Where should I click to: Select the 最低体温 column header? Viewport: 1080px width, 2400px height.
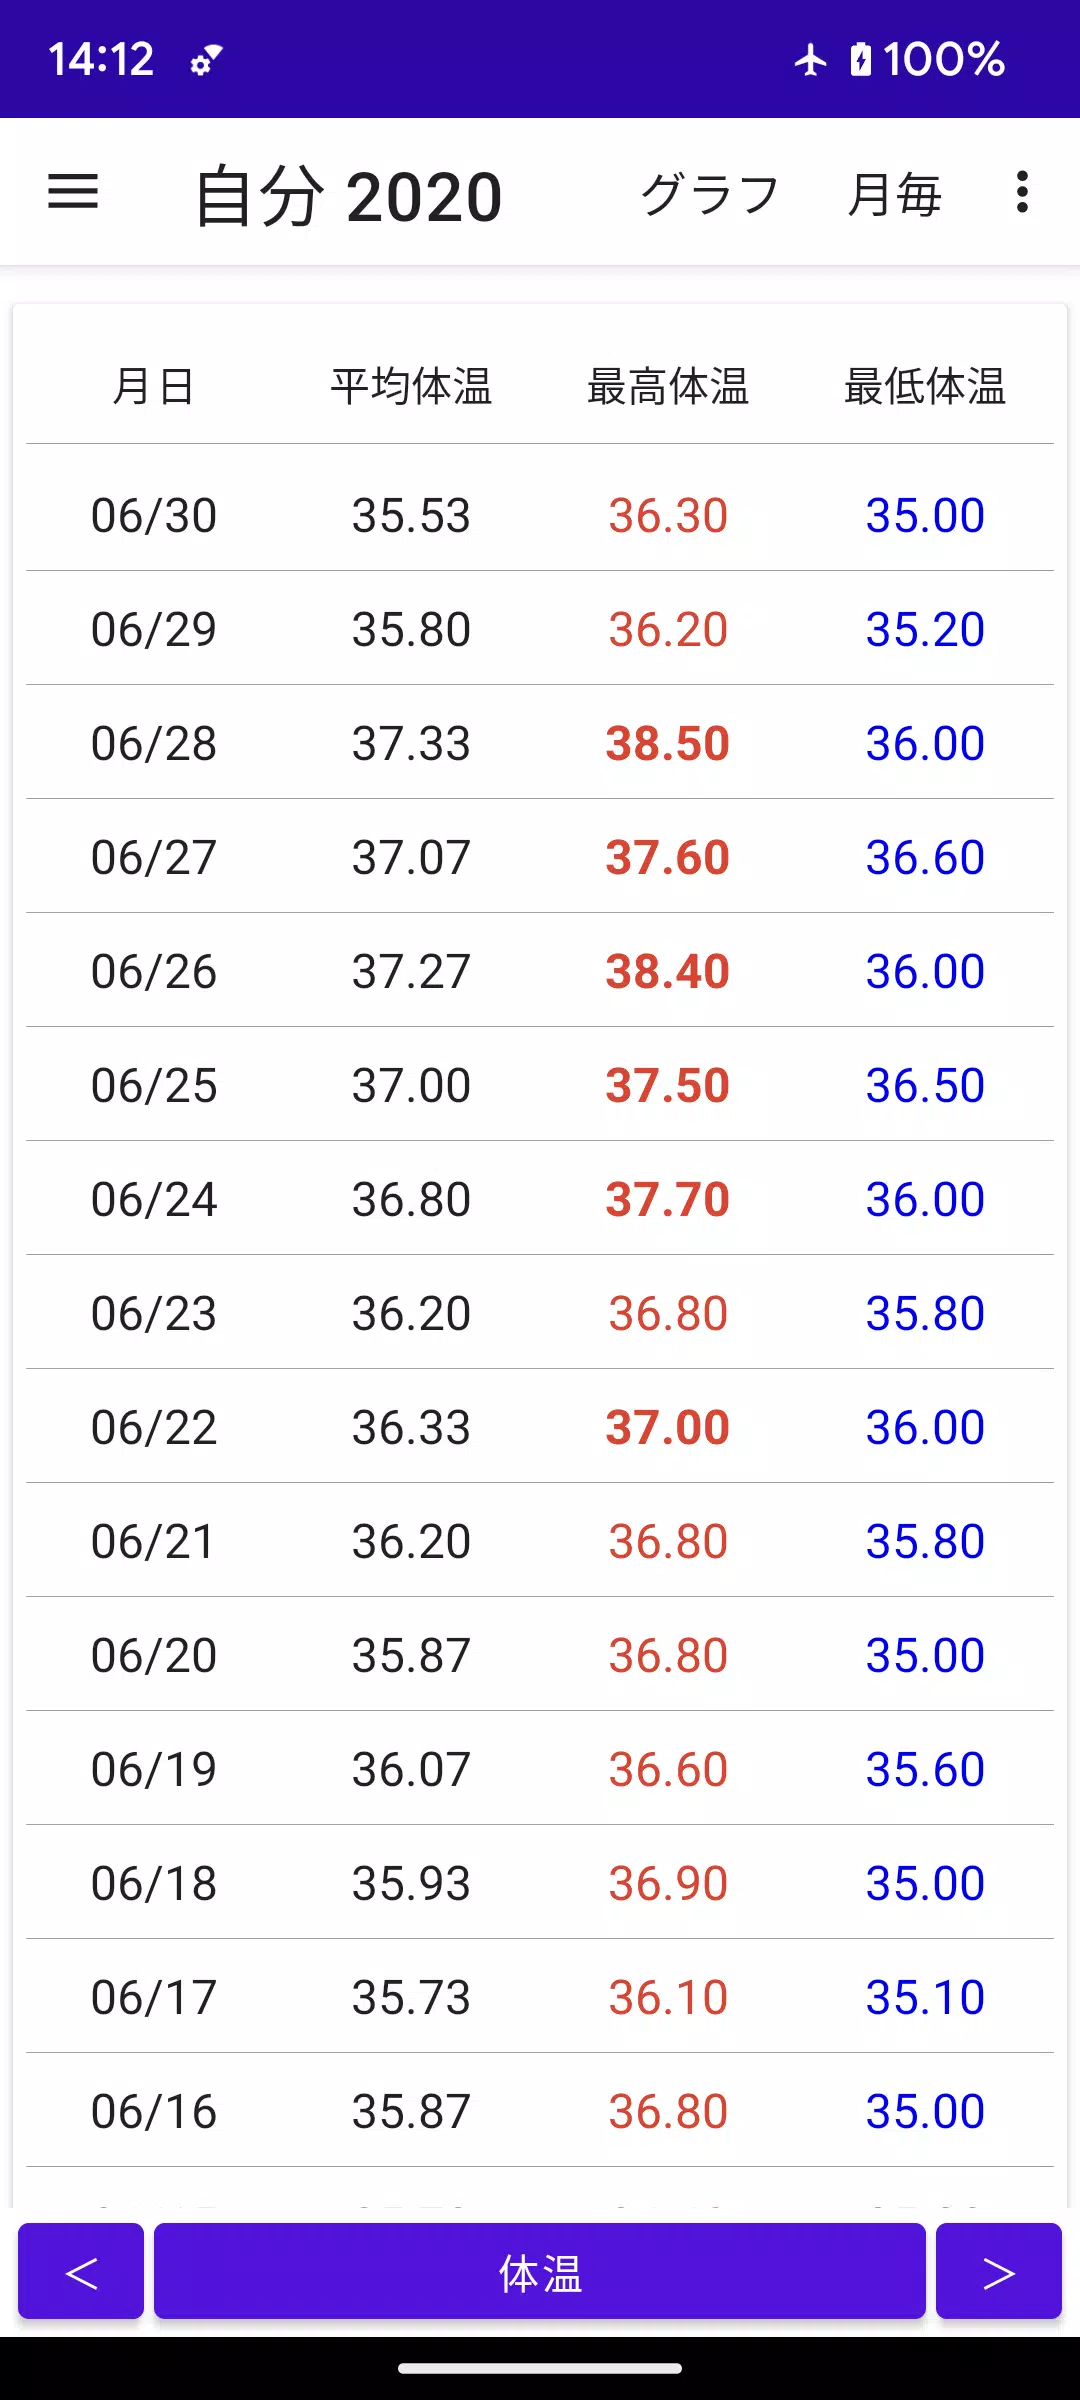(x=925, y=387)
